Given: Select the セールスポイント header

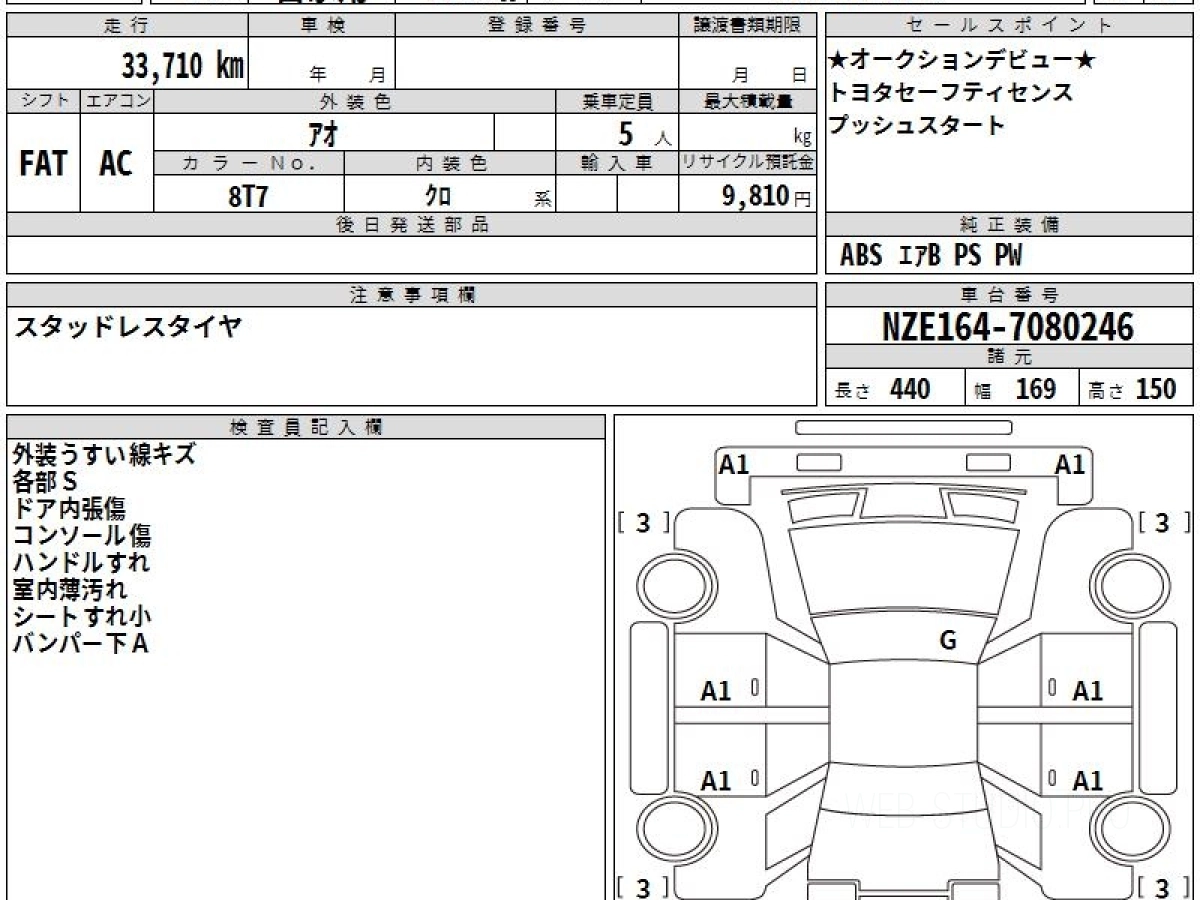Looking at the screenshot, I should [1009, 26].
